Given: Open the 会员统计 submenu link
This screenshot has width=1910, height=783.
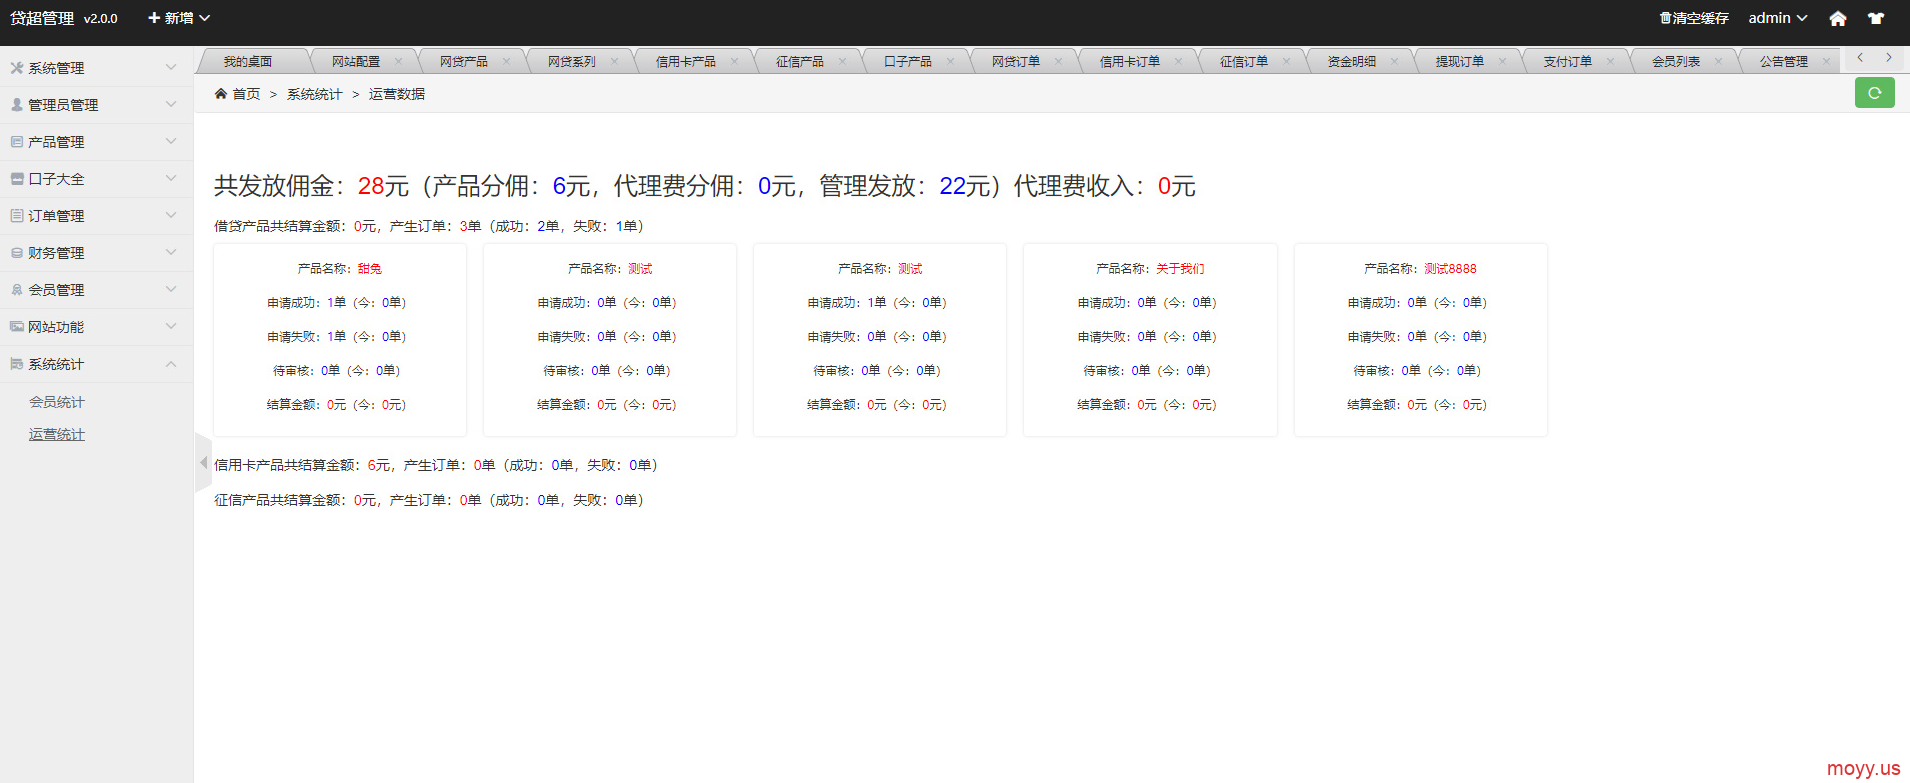Looking at the screenshot, I should (x=57, y=402).
